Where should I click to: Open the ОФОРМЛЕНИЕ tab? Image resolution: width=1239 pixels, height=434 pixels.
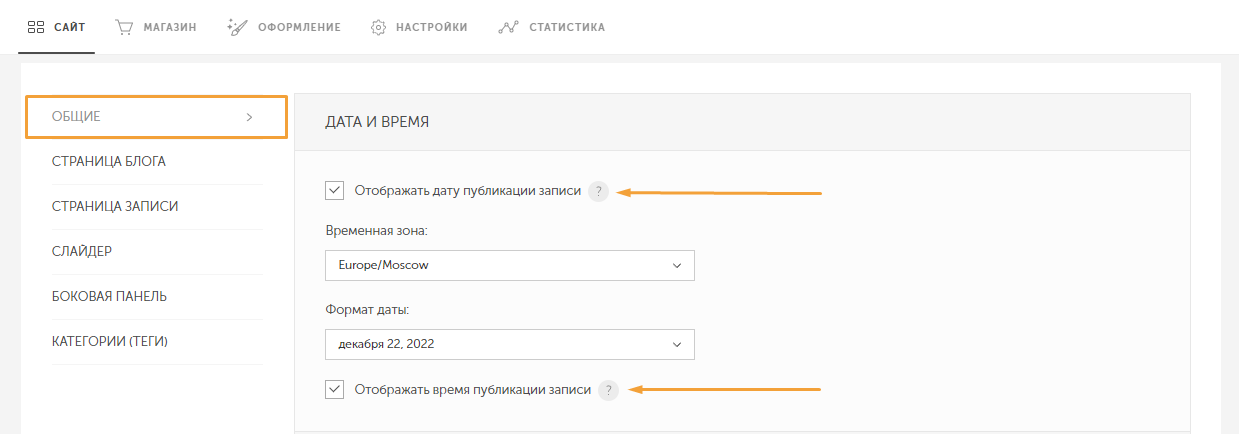(298, 27)
